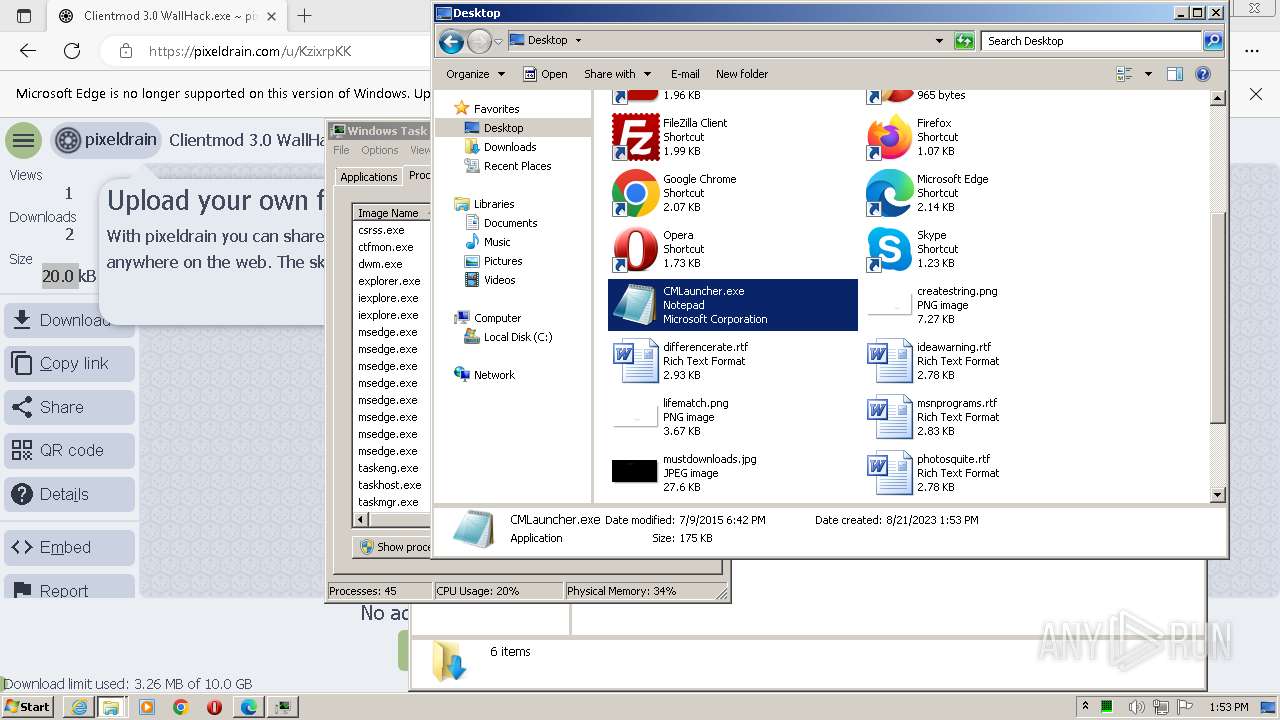Open the Organize dropdown menu
1280x720 pixels.
tap(476, 74)
